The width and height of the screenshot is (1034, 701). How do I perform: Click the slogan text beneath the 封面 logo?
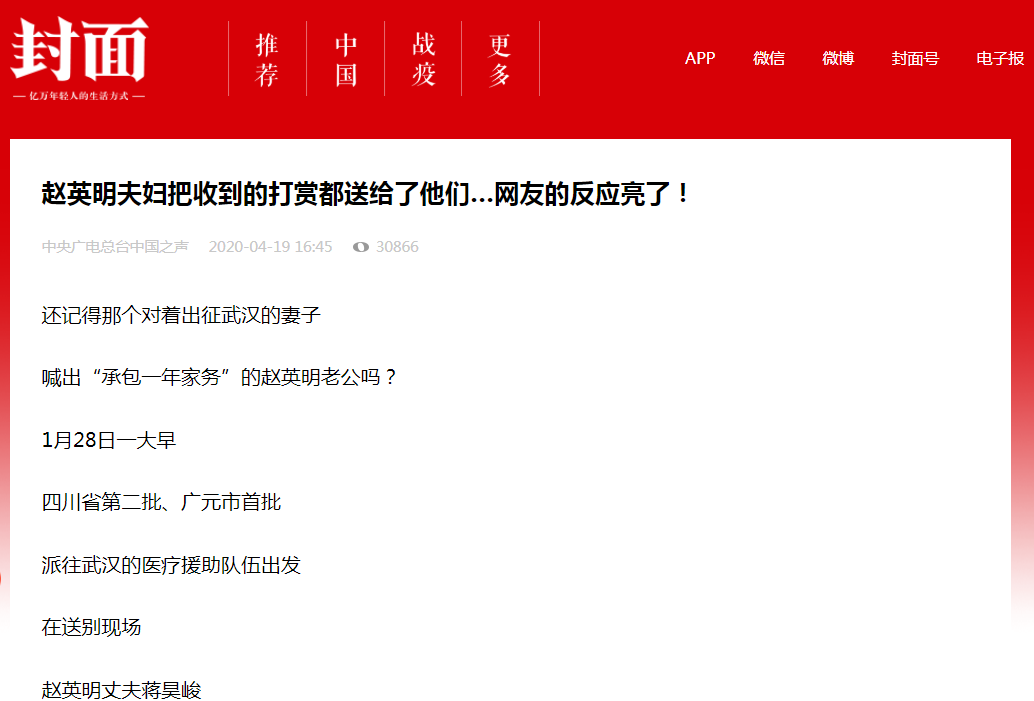pyautogui.click(x=79, y=97)
